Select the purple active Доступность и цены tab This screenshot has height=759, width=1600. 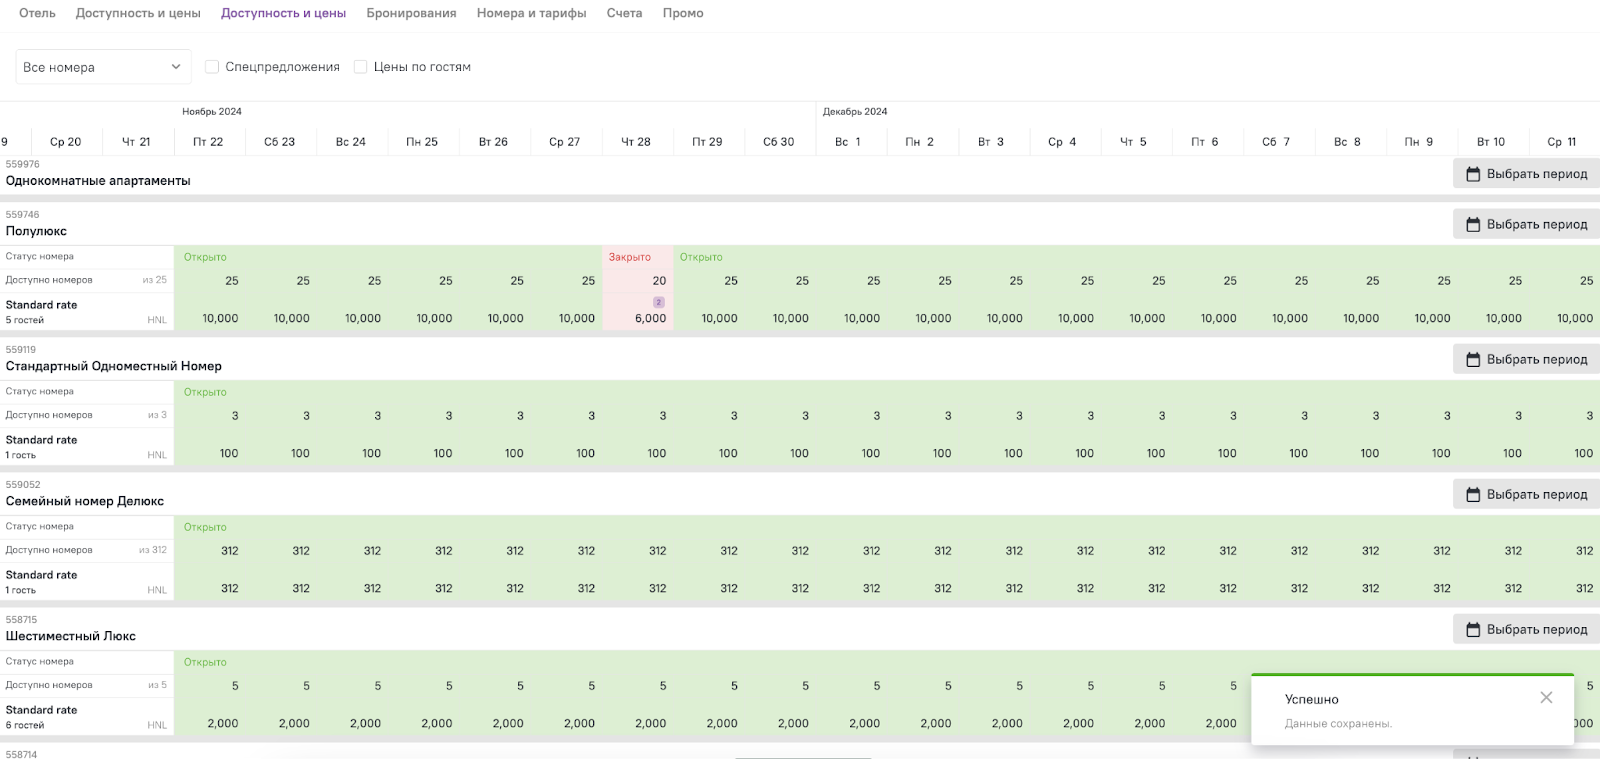283,13
